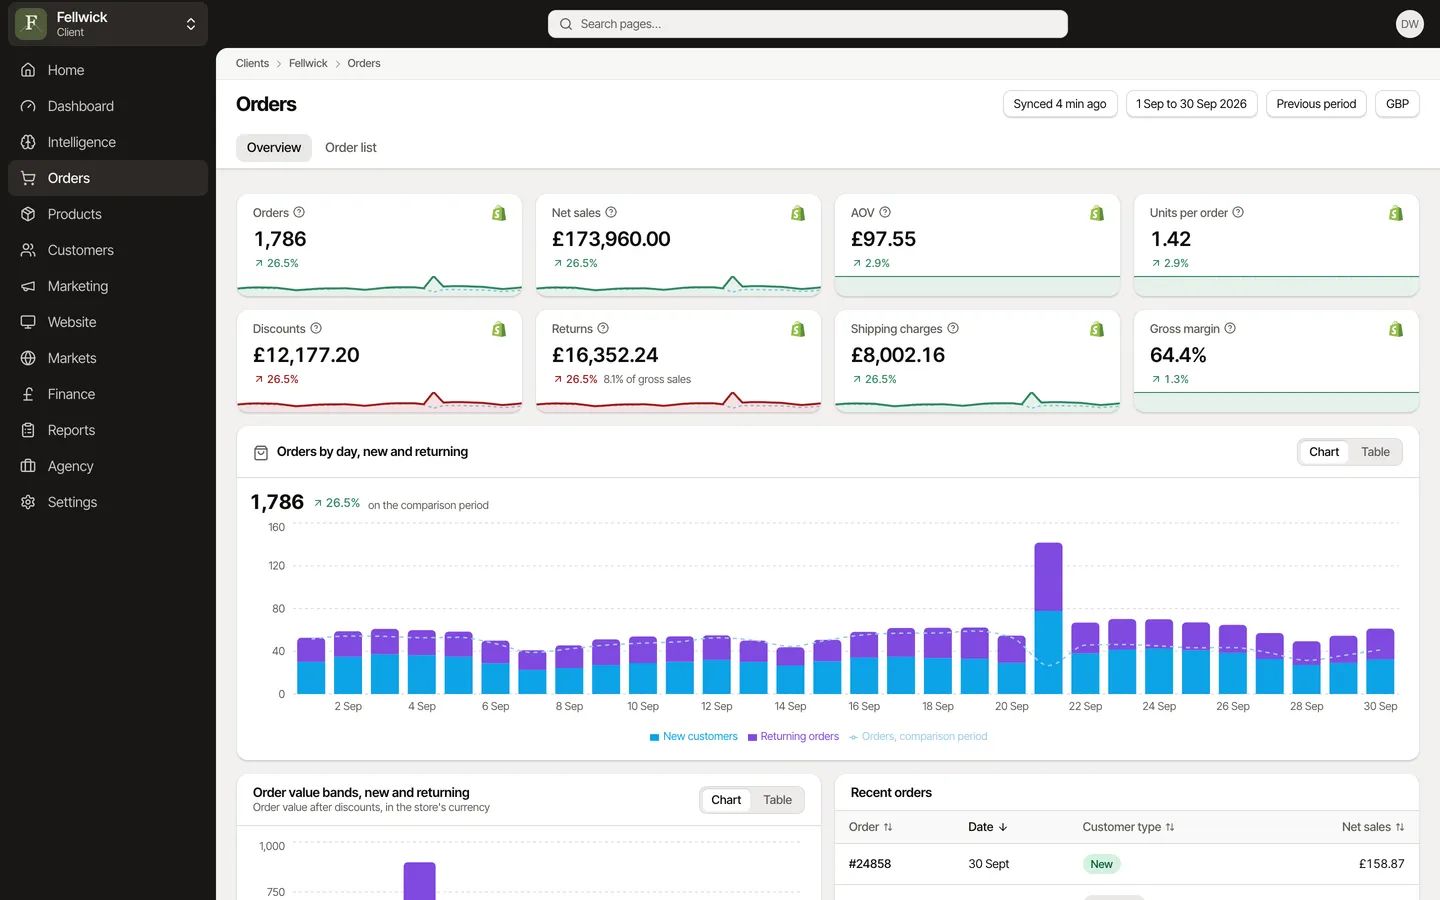Click the help icon next to Orders metric
This screenshot has width=1440, height=900.
[x=299, y=212]
